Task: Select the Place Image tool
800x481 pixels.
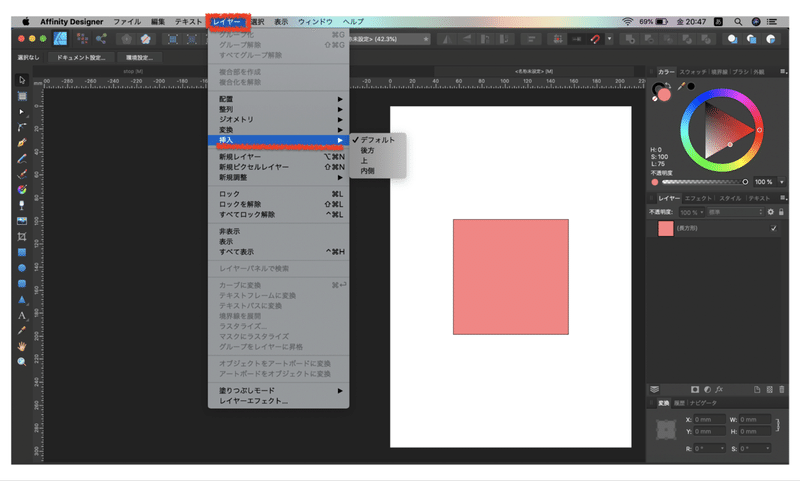Action: (x=22, y=221)
